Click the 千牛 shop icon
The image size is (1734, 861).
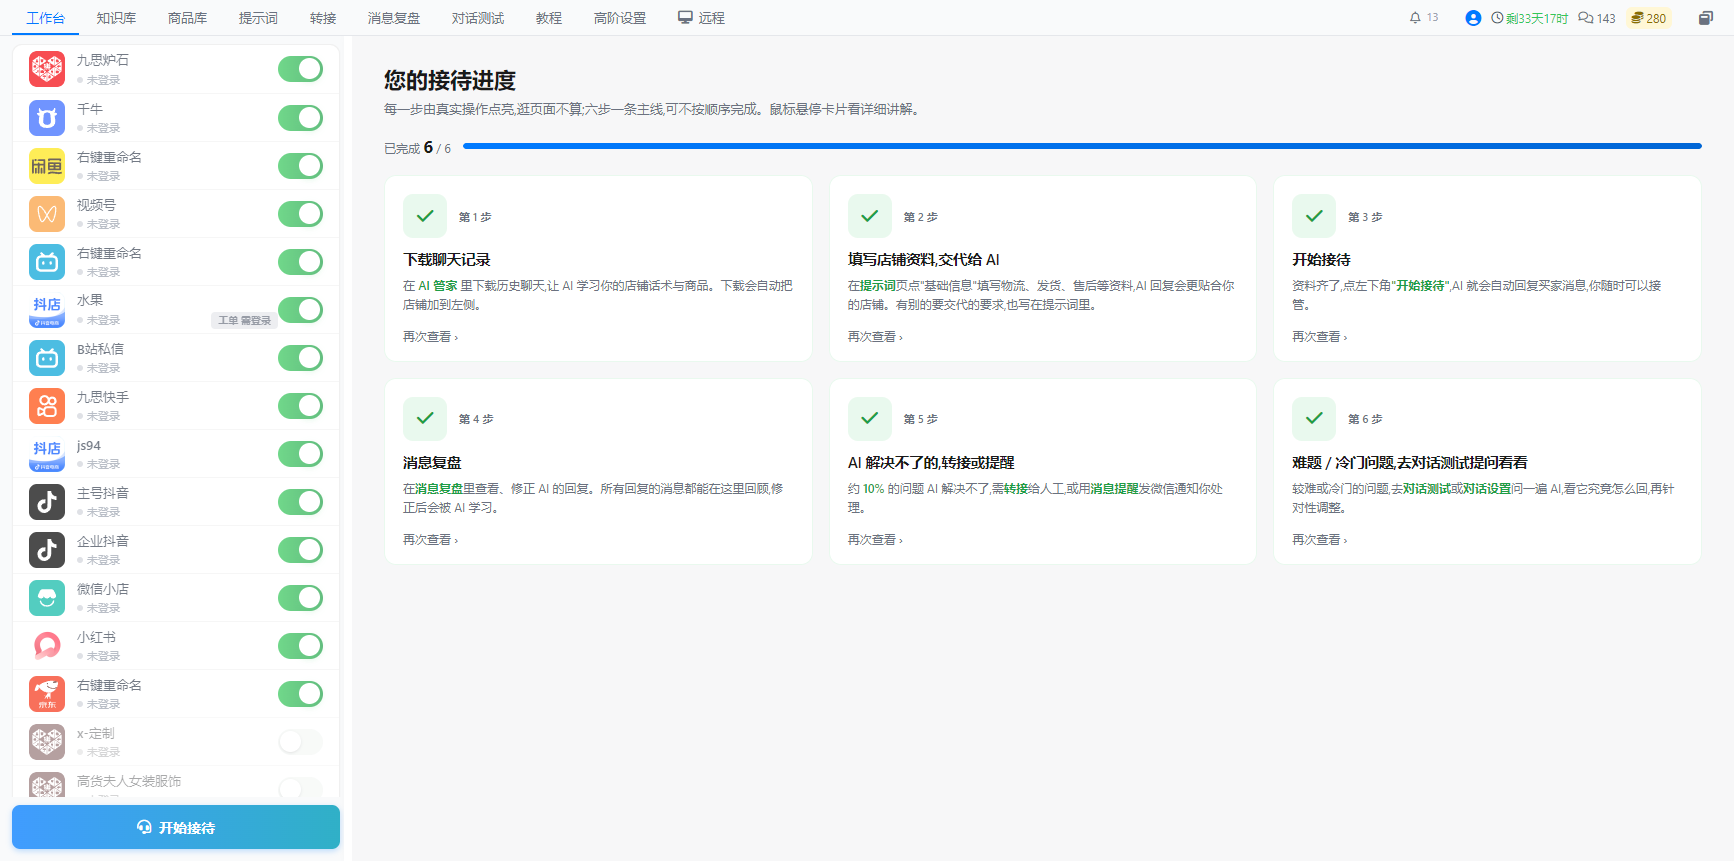click(47, 118)
